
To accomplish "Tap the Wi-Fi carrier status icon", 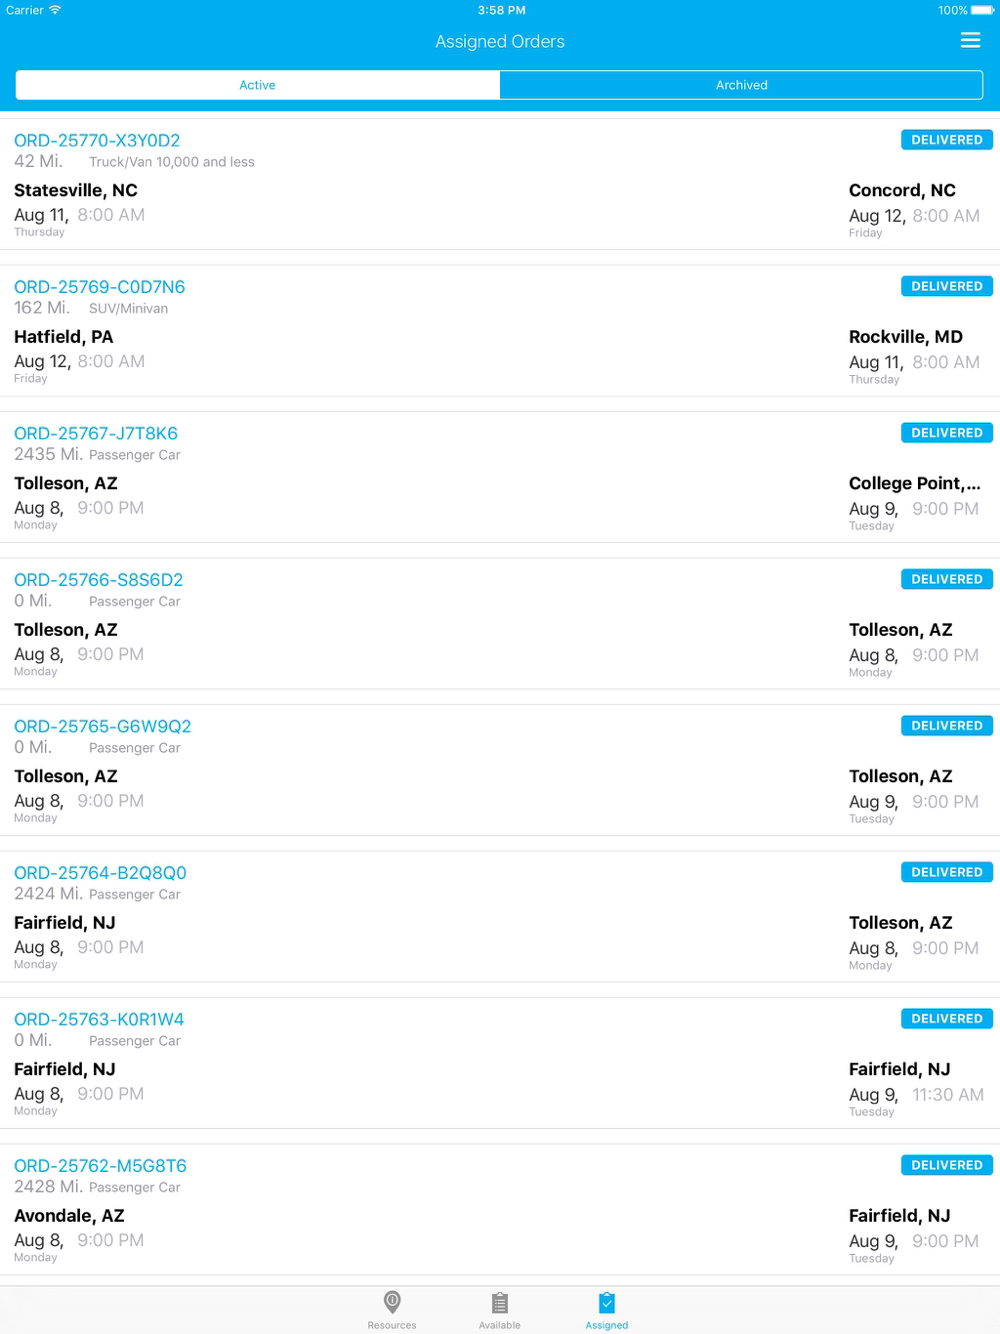I will click(55, 10).
